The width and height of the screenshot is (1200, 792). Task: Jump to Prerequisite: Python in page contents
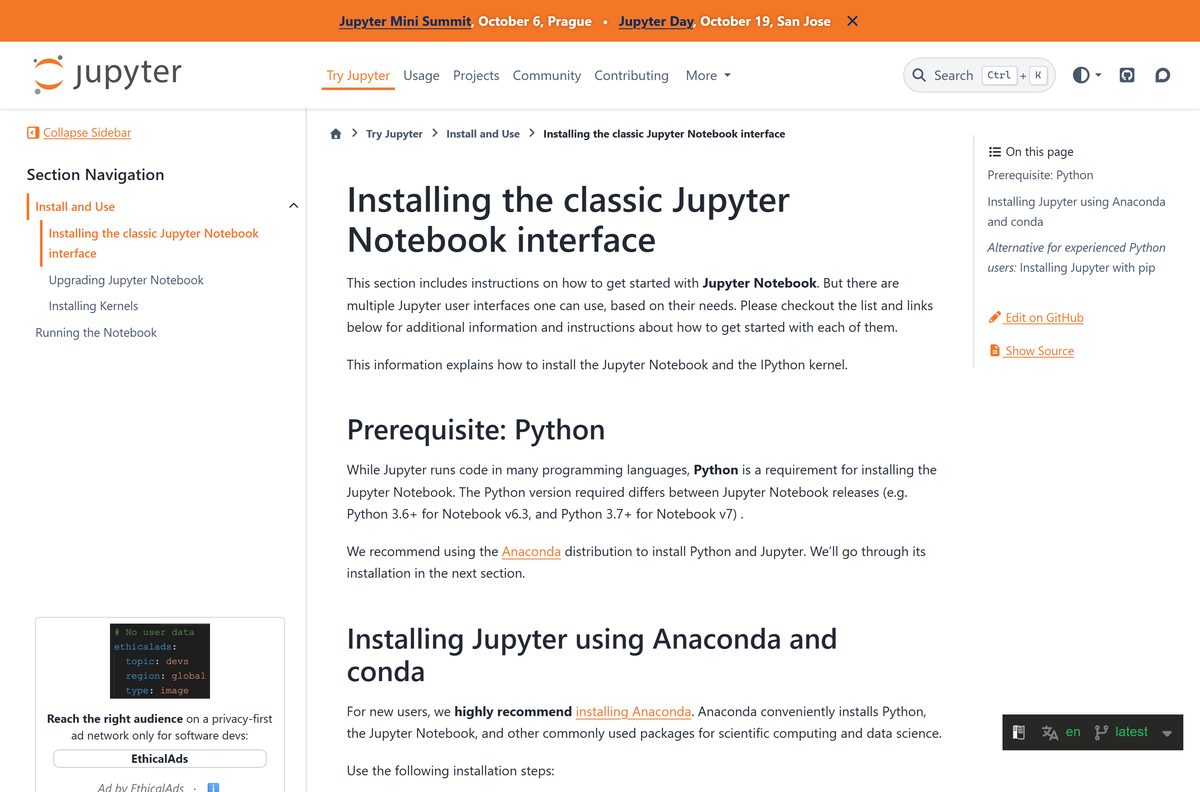(1040, 175)
